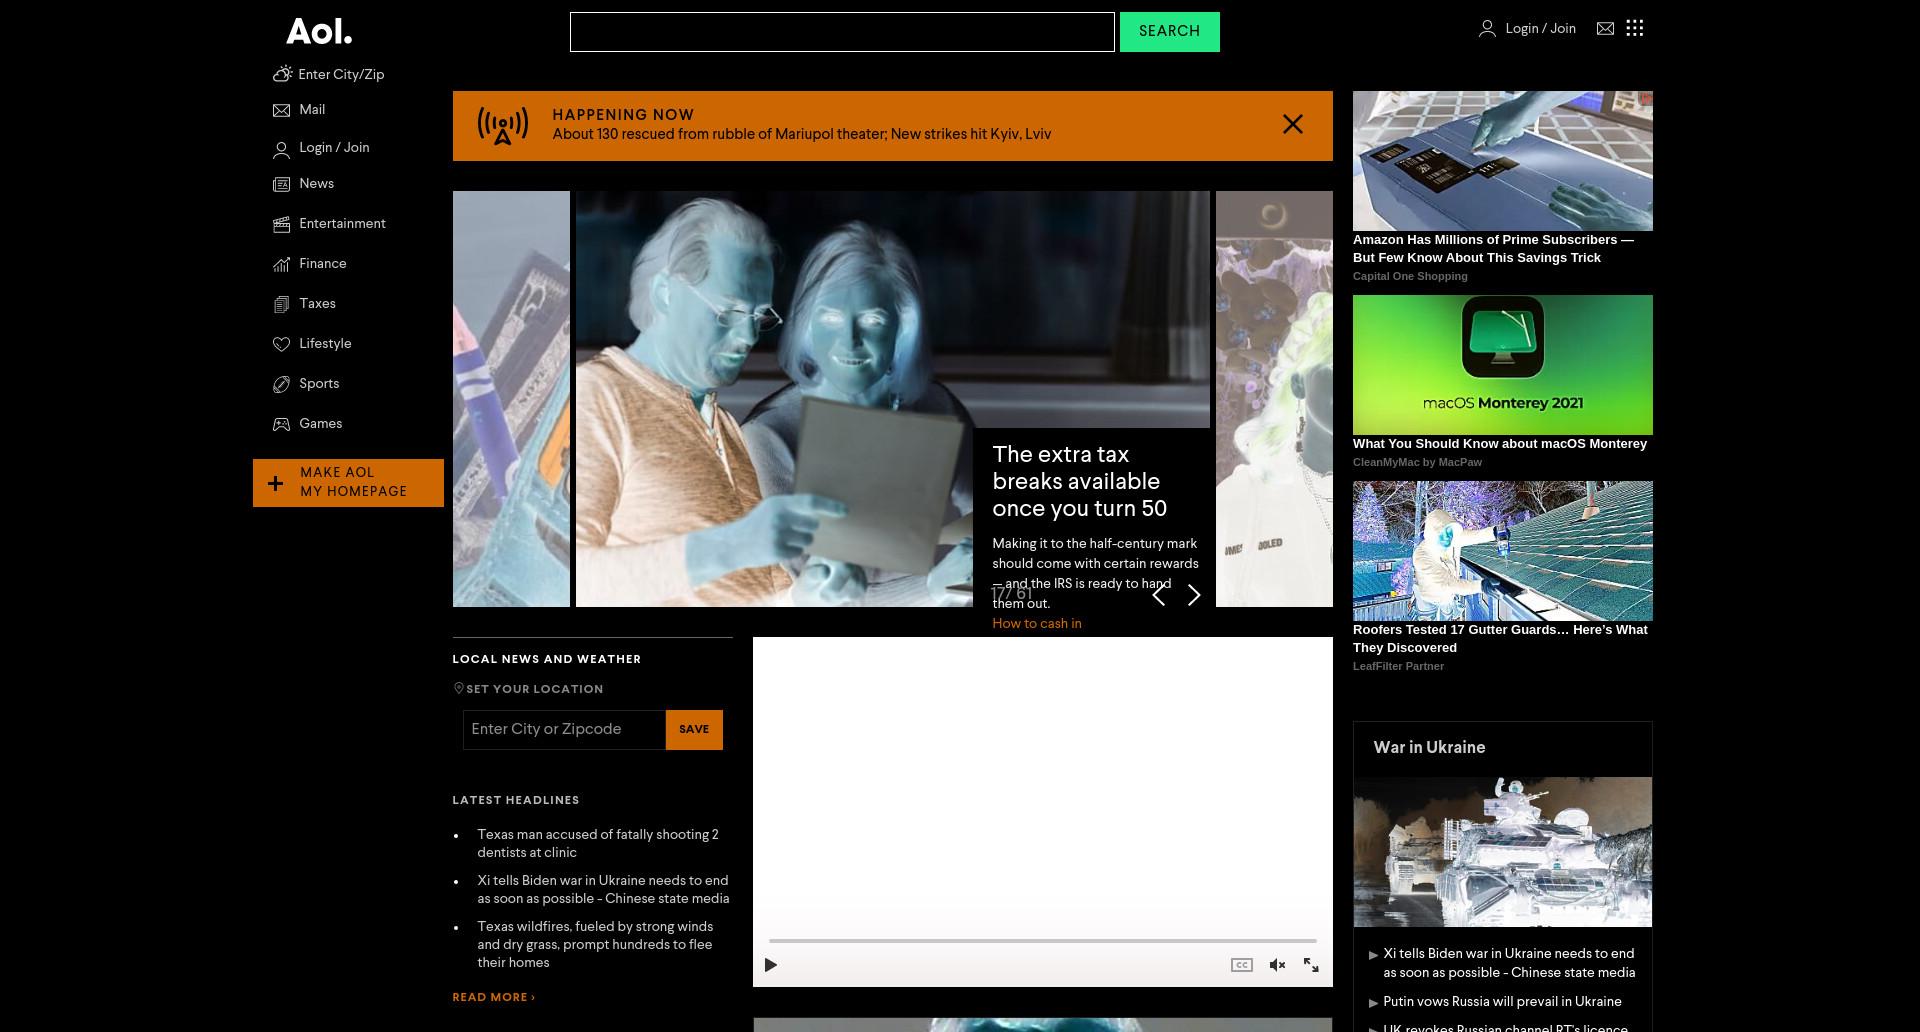Screen dimensions: 1920x1032
Task: Click Enter City/Zip text in sidebar
Action: 341,75
